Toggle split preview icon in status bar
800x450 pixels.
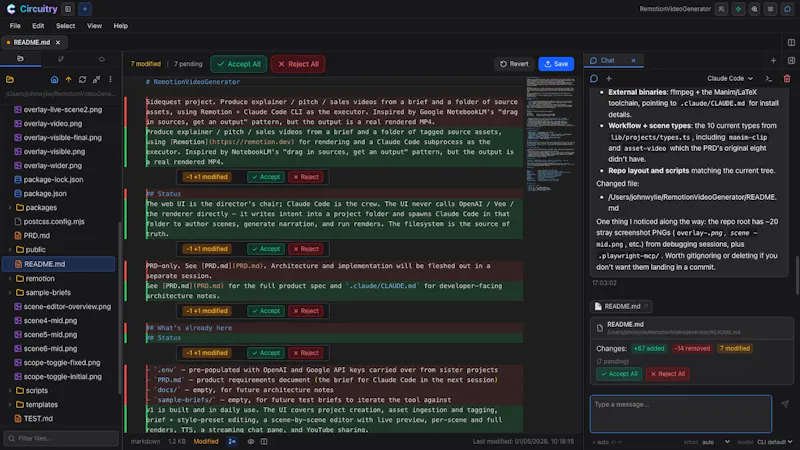[x=264, y=441]
